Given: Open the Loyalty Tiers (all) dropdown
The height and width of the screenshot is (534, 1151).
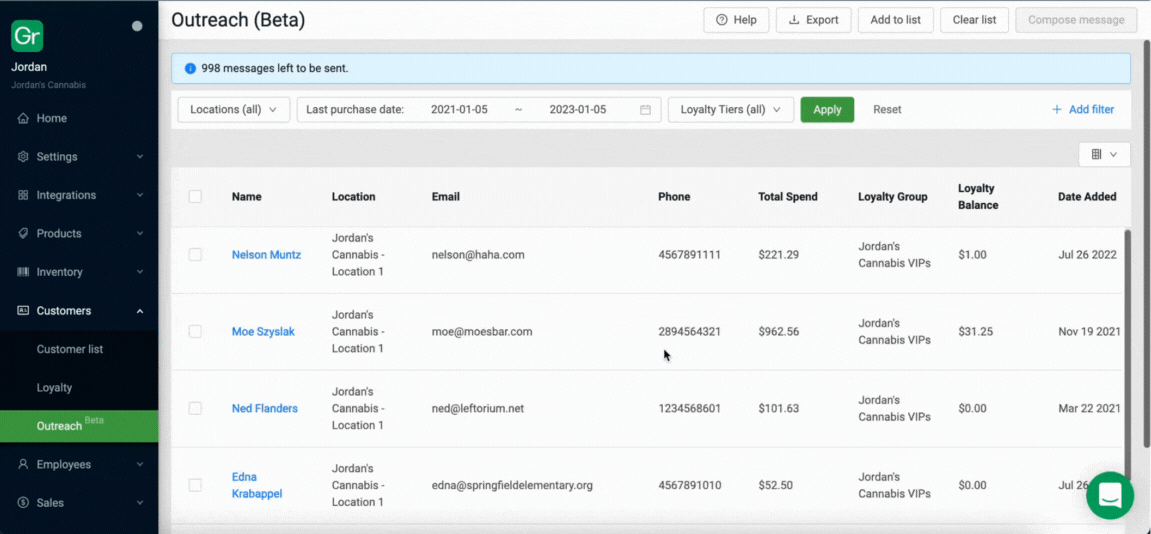Looking at the screenshot, I should (x=730, y=110).
